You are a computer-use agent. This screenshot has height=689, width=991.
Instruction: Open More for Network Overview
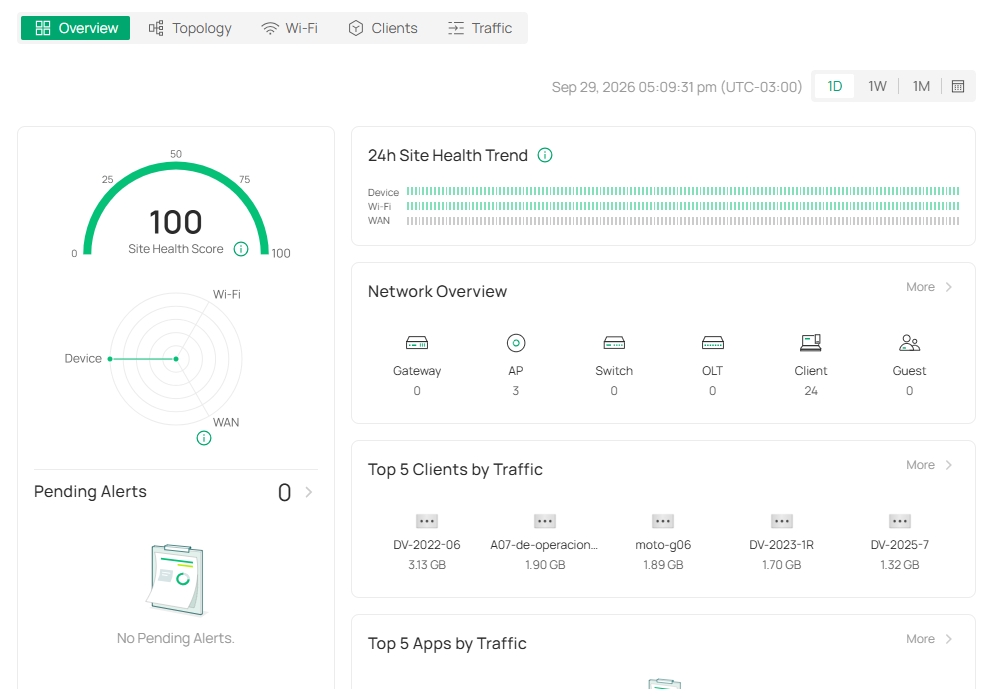click(929, 287)
